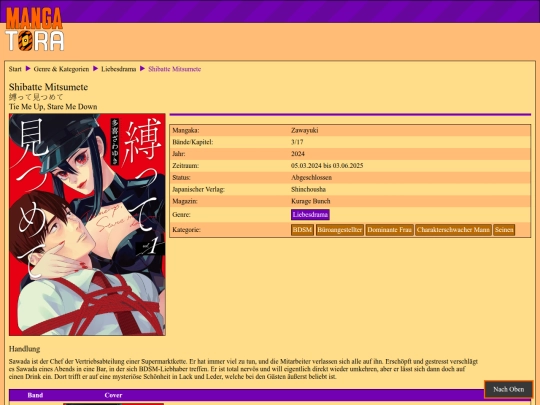This screenshot has height=405, width=540.
Task: Select the Dominante Frau category tag
Action: (x=389, y=230)
